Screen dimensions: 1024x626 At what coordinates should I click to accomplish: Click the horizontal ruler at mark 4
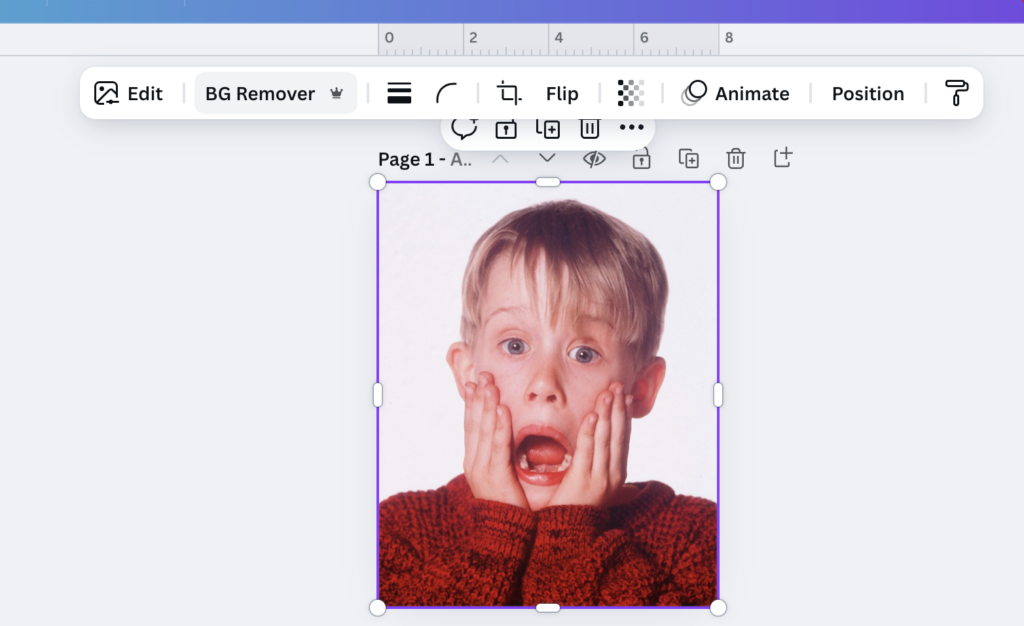point(558,38)
